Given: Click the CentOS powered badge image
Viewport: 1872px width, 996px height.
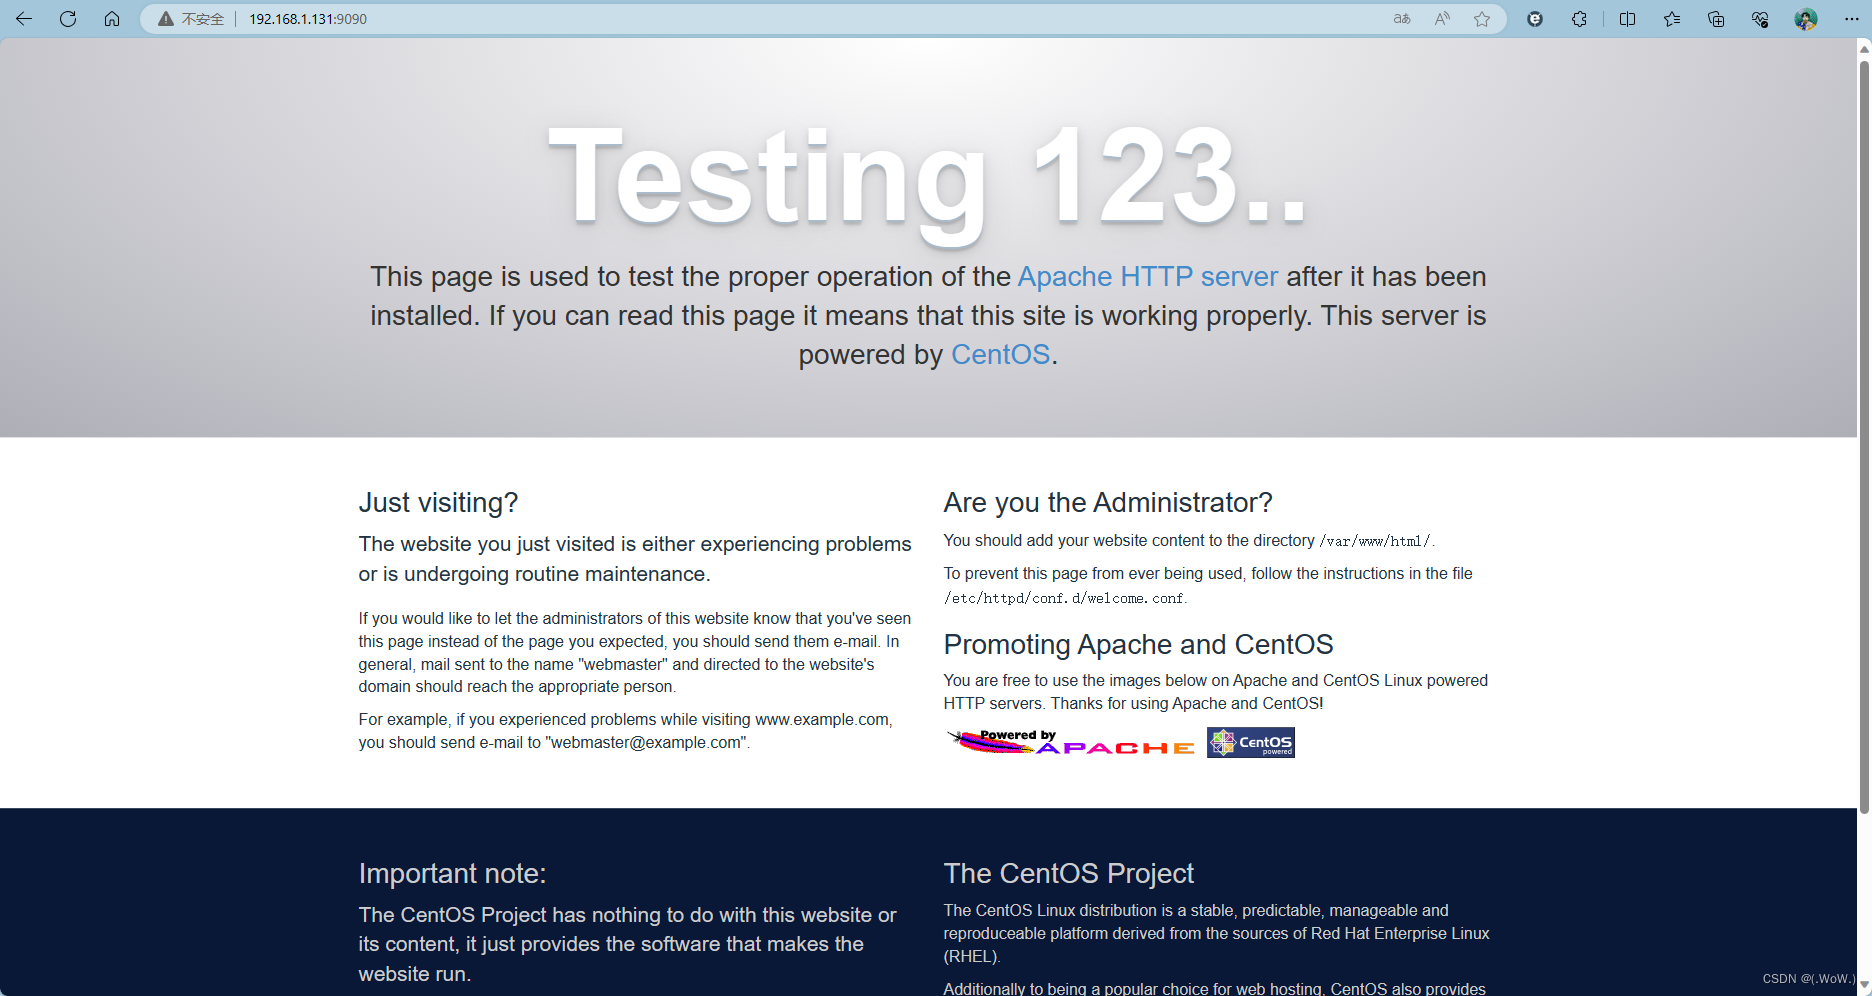Looking at the screenshot, I should [1250, 742].
